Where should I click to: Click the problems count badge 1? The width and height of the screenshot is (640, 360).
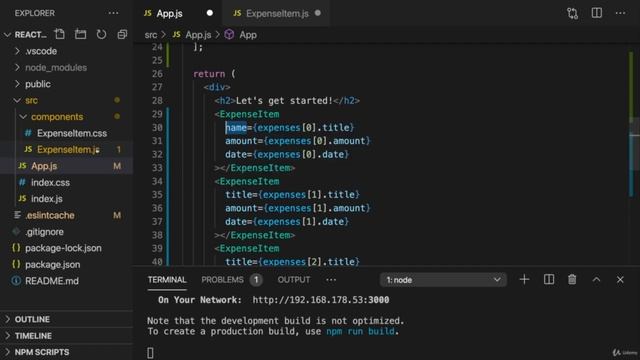click(x=256, y=280)
